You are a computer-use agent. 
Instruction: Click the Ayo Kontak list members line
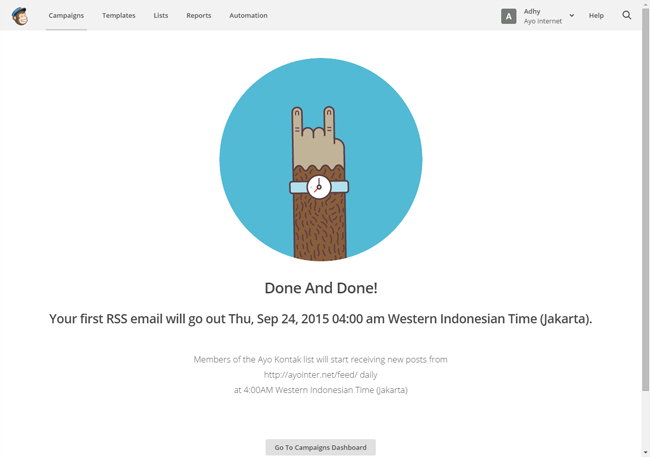pos(320,360)
